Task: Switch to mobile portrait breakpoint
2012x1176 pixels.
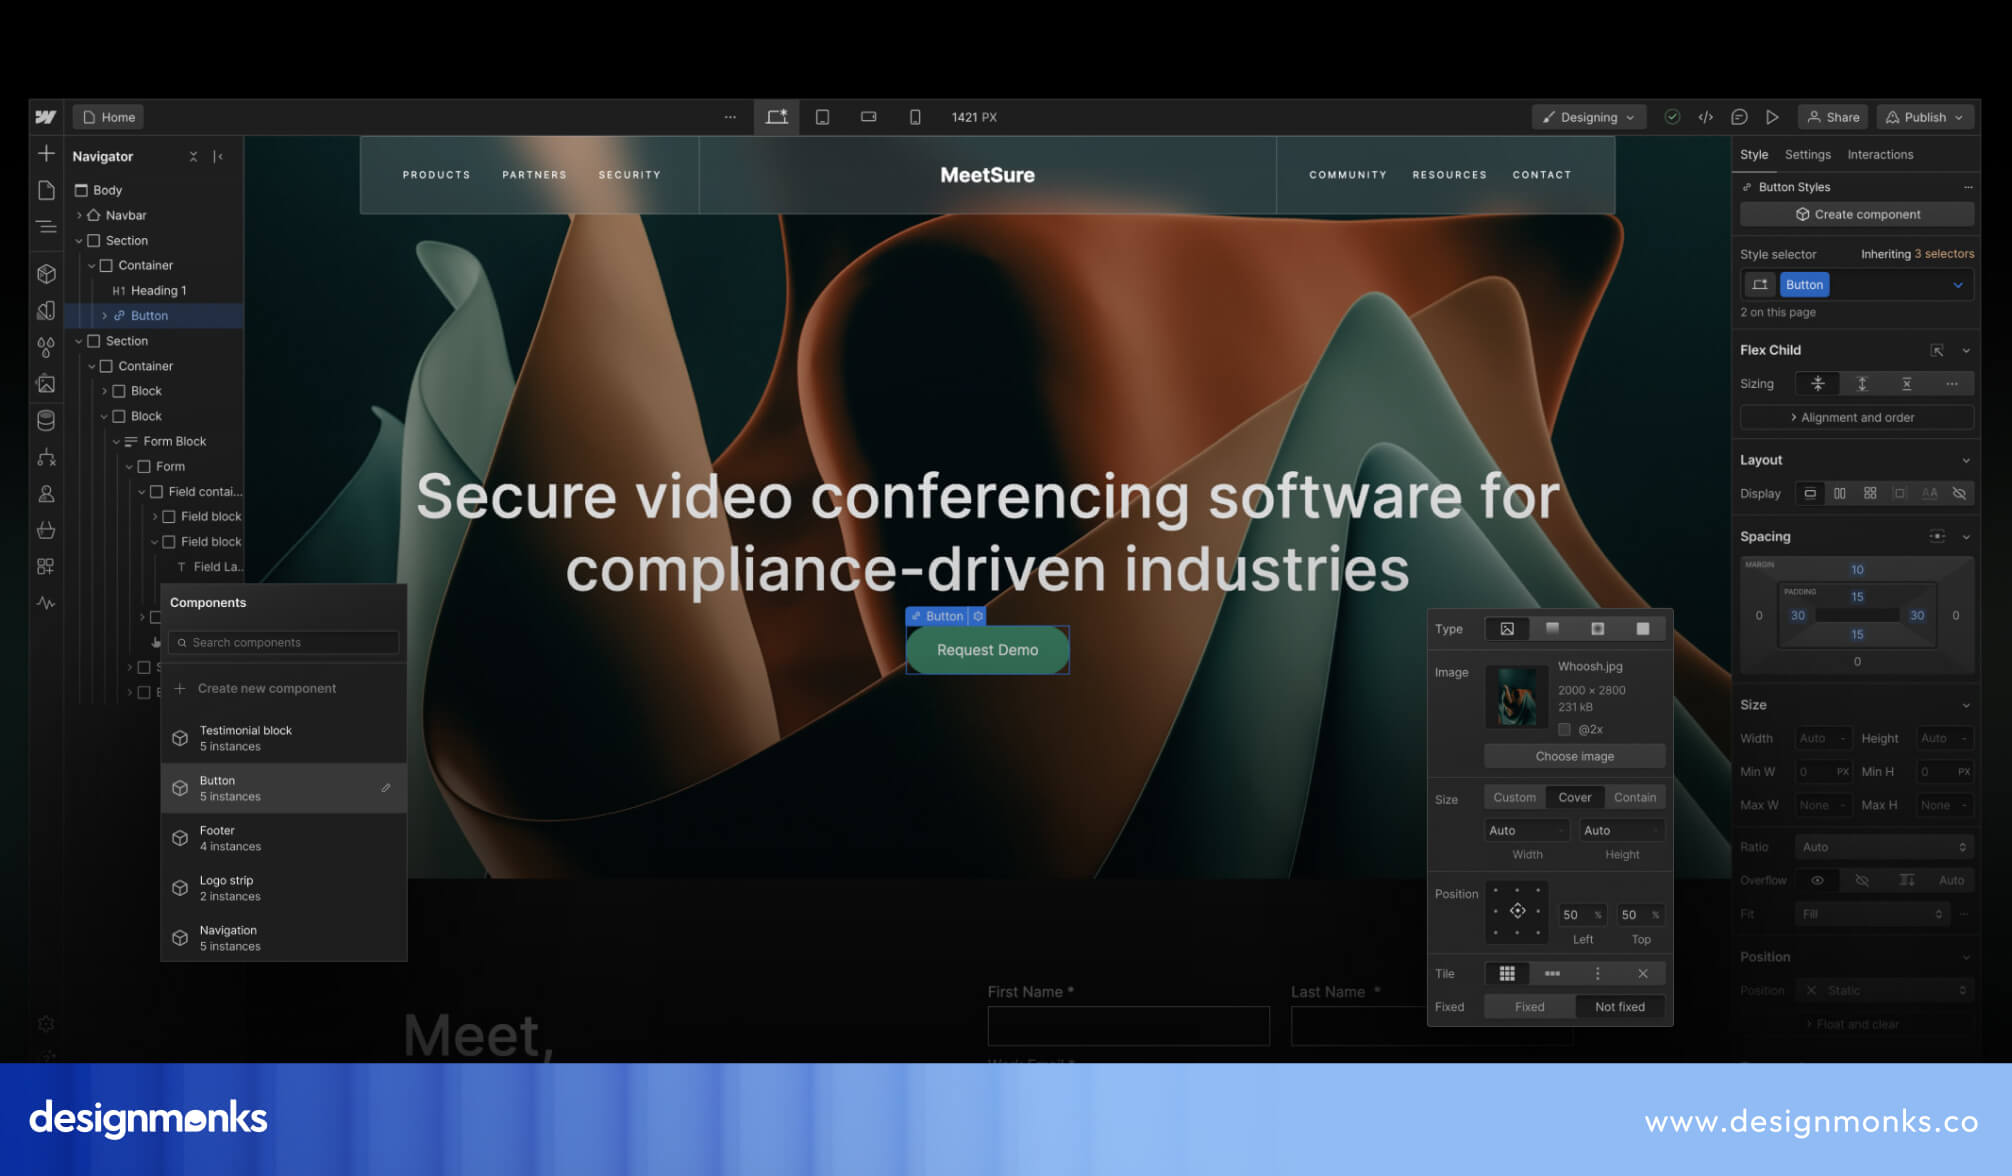Action: [914, 117]
